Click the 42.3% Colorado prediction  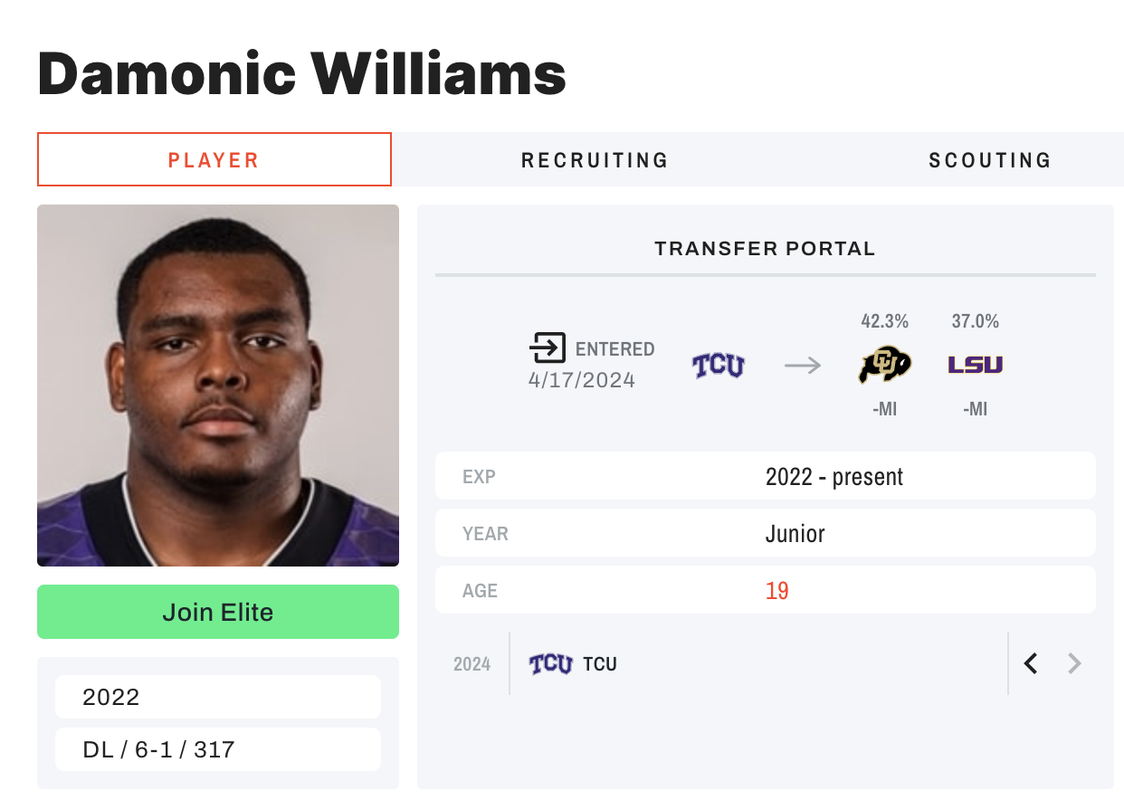pyautogui.click(x=885, y=321)
